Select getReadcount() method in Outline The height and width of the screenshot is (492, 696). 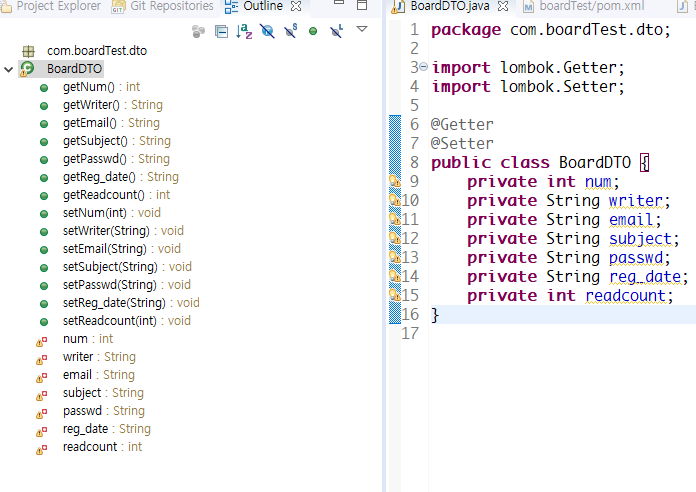(x=116, y=195)
